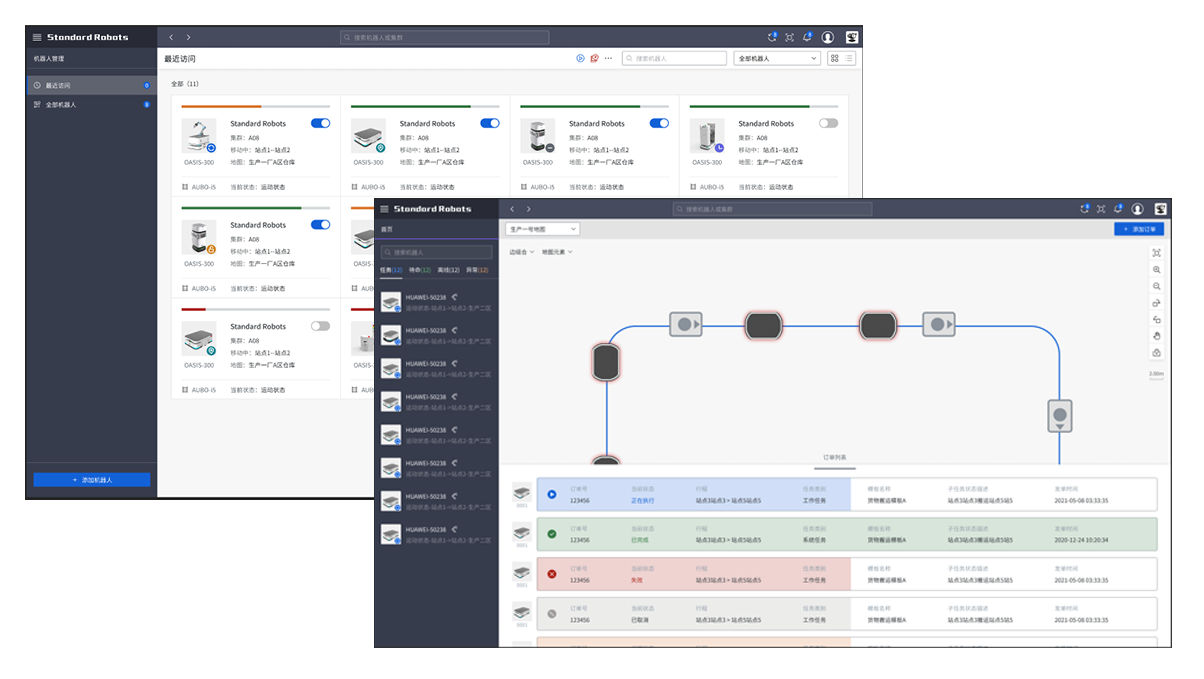
Task: Toggle switch on first card of second row
Action: point(320,225)
